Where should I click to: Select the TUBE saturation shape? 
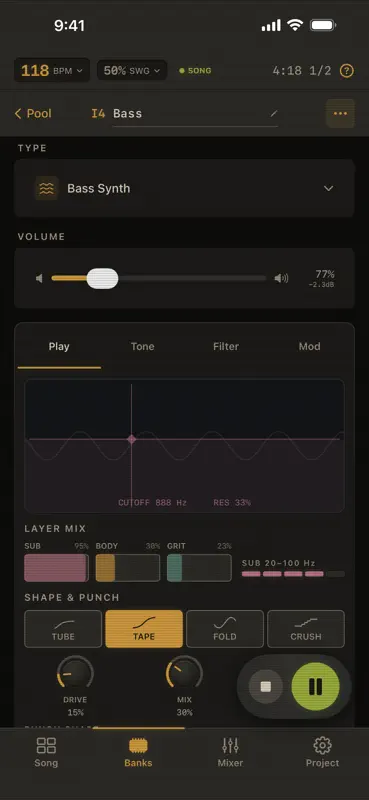63,629
